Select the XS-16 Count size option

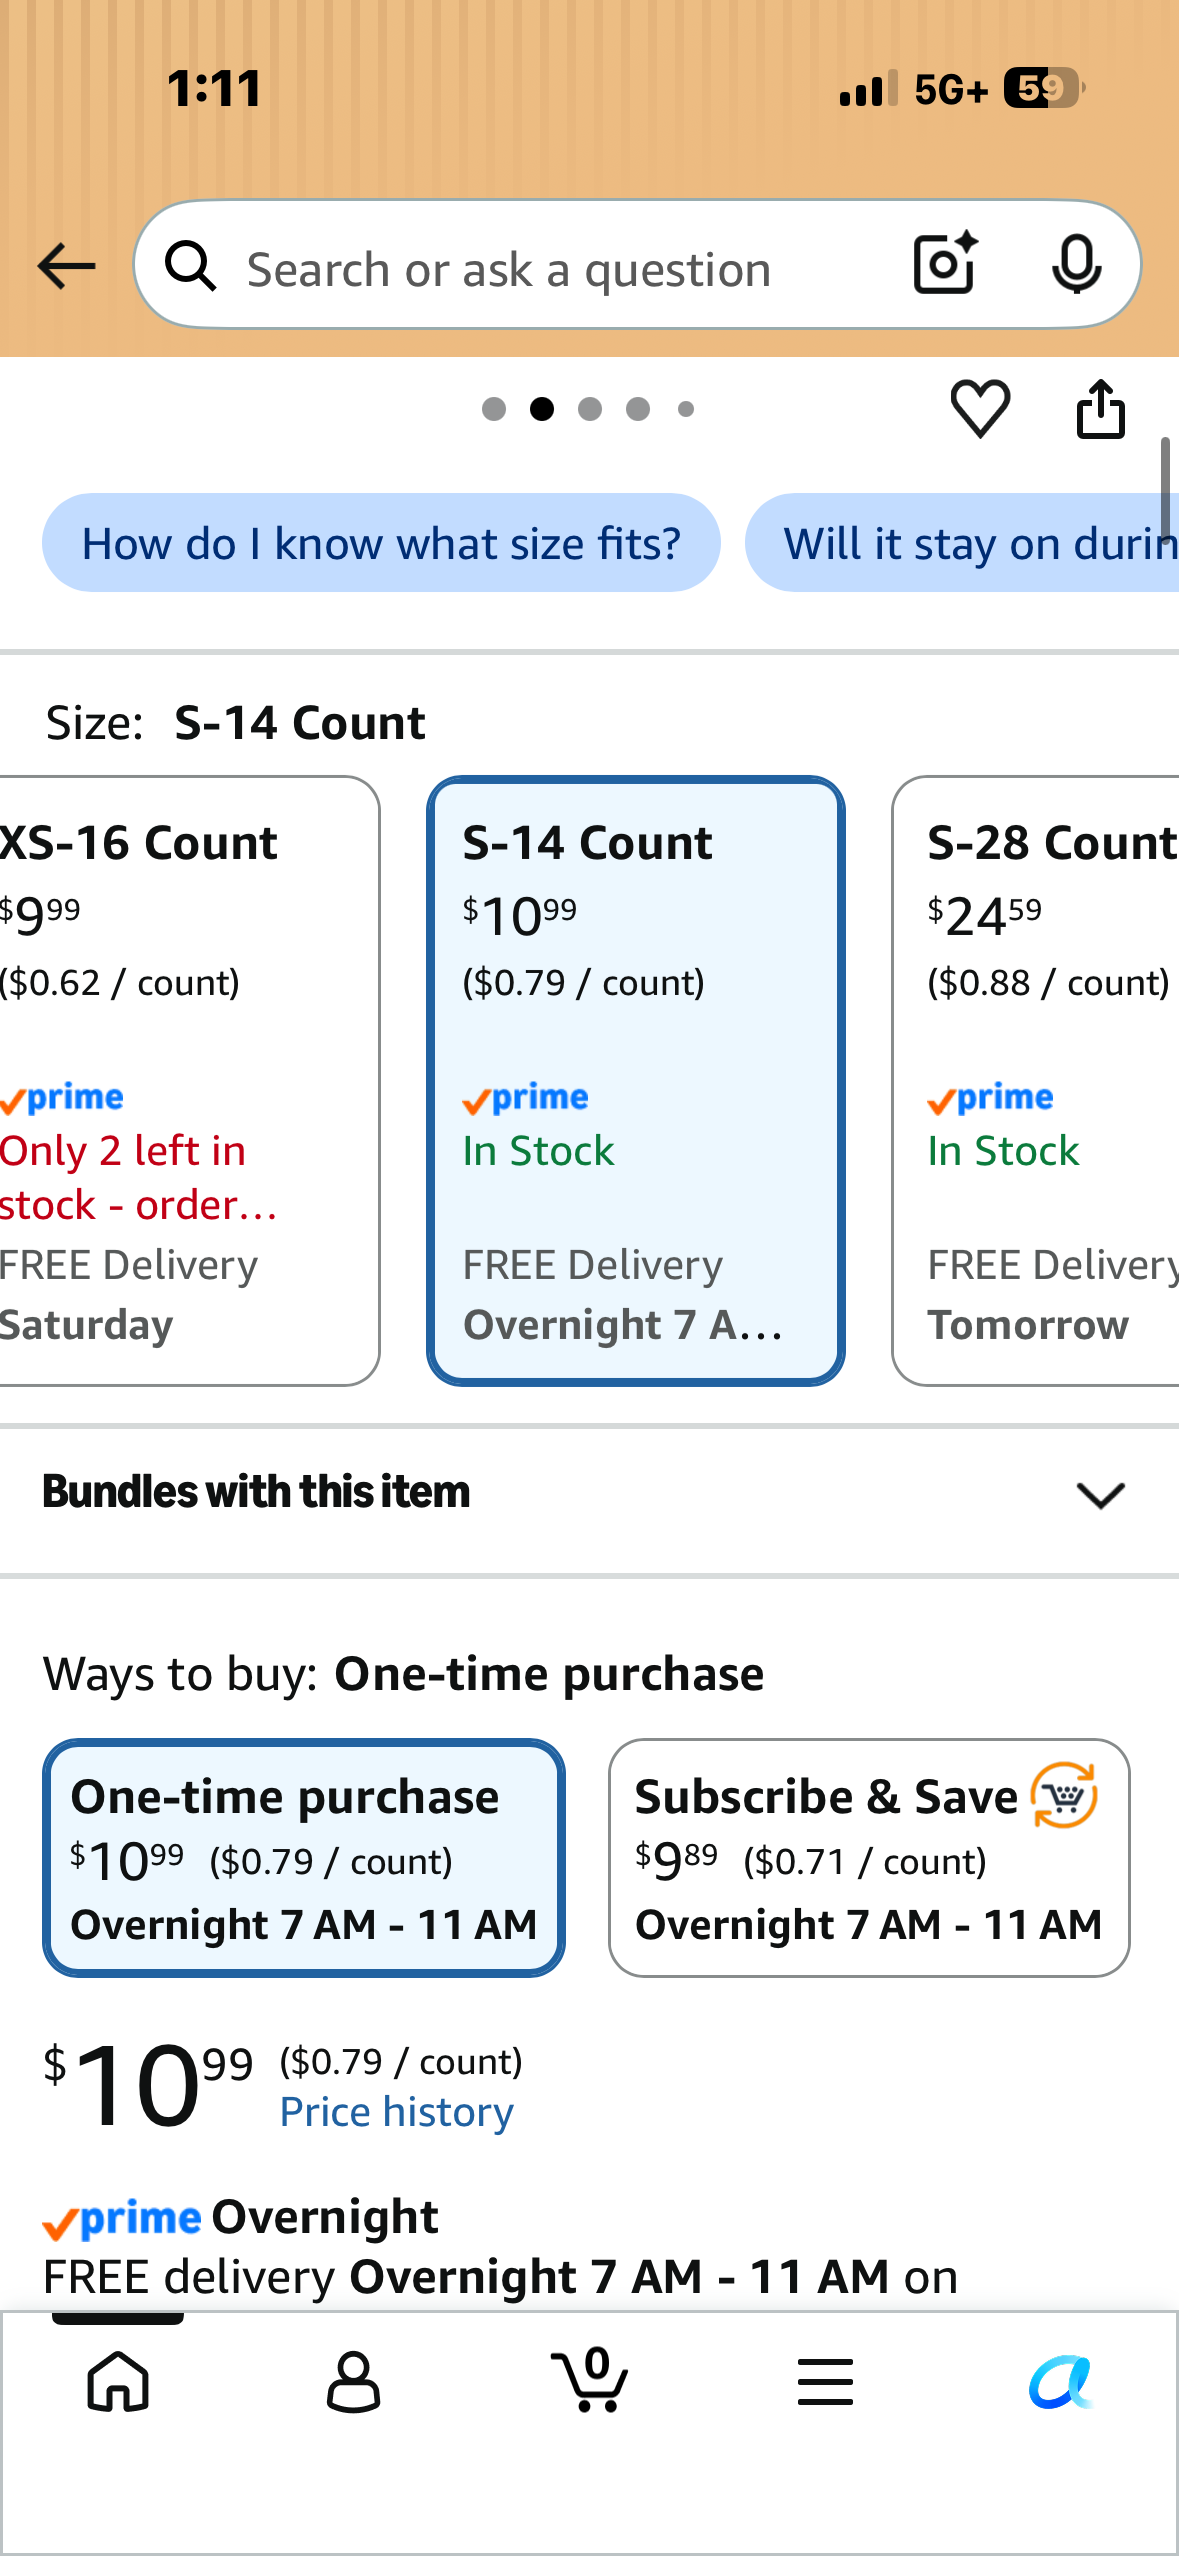(187, 1081)
